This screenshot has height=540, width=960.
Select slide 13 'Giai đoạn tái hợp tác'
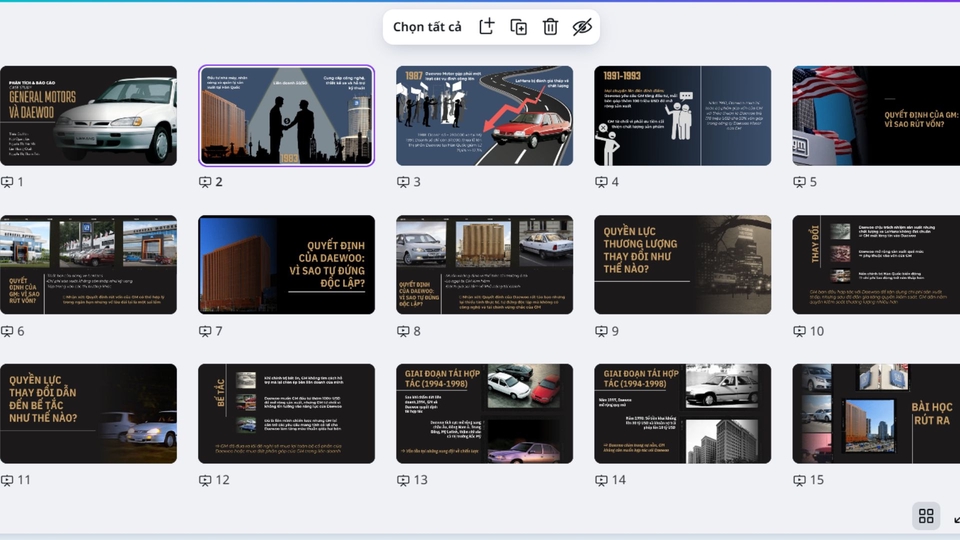[484, 414]
